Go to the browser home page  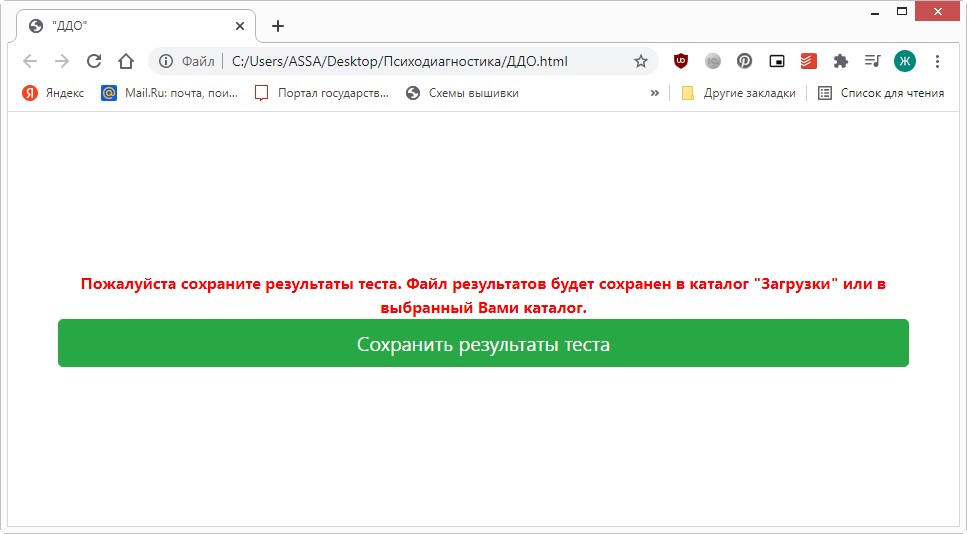[125, 61]
